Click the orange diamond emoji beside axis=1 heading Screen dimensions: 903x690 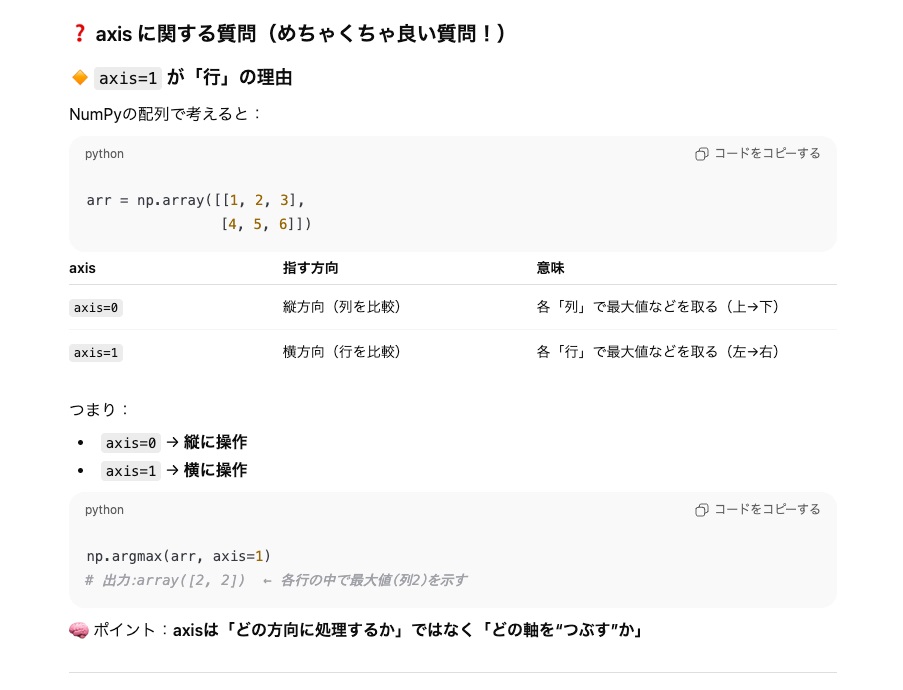point(80,78)
